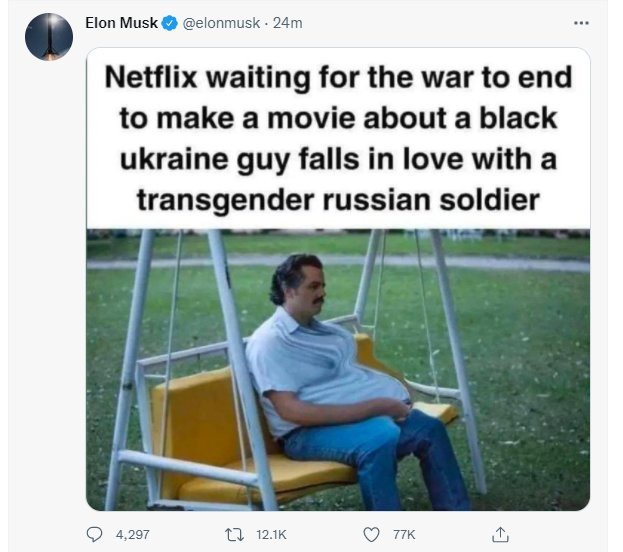Open the meme photo of the man on the swing
Viewport: 623px width, 552px height.
point(338,370)
